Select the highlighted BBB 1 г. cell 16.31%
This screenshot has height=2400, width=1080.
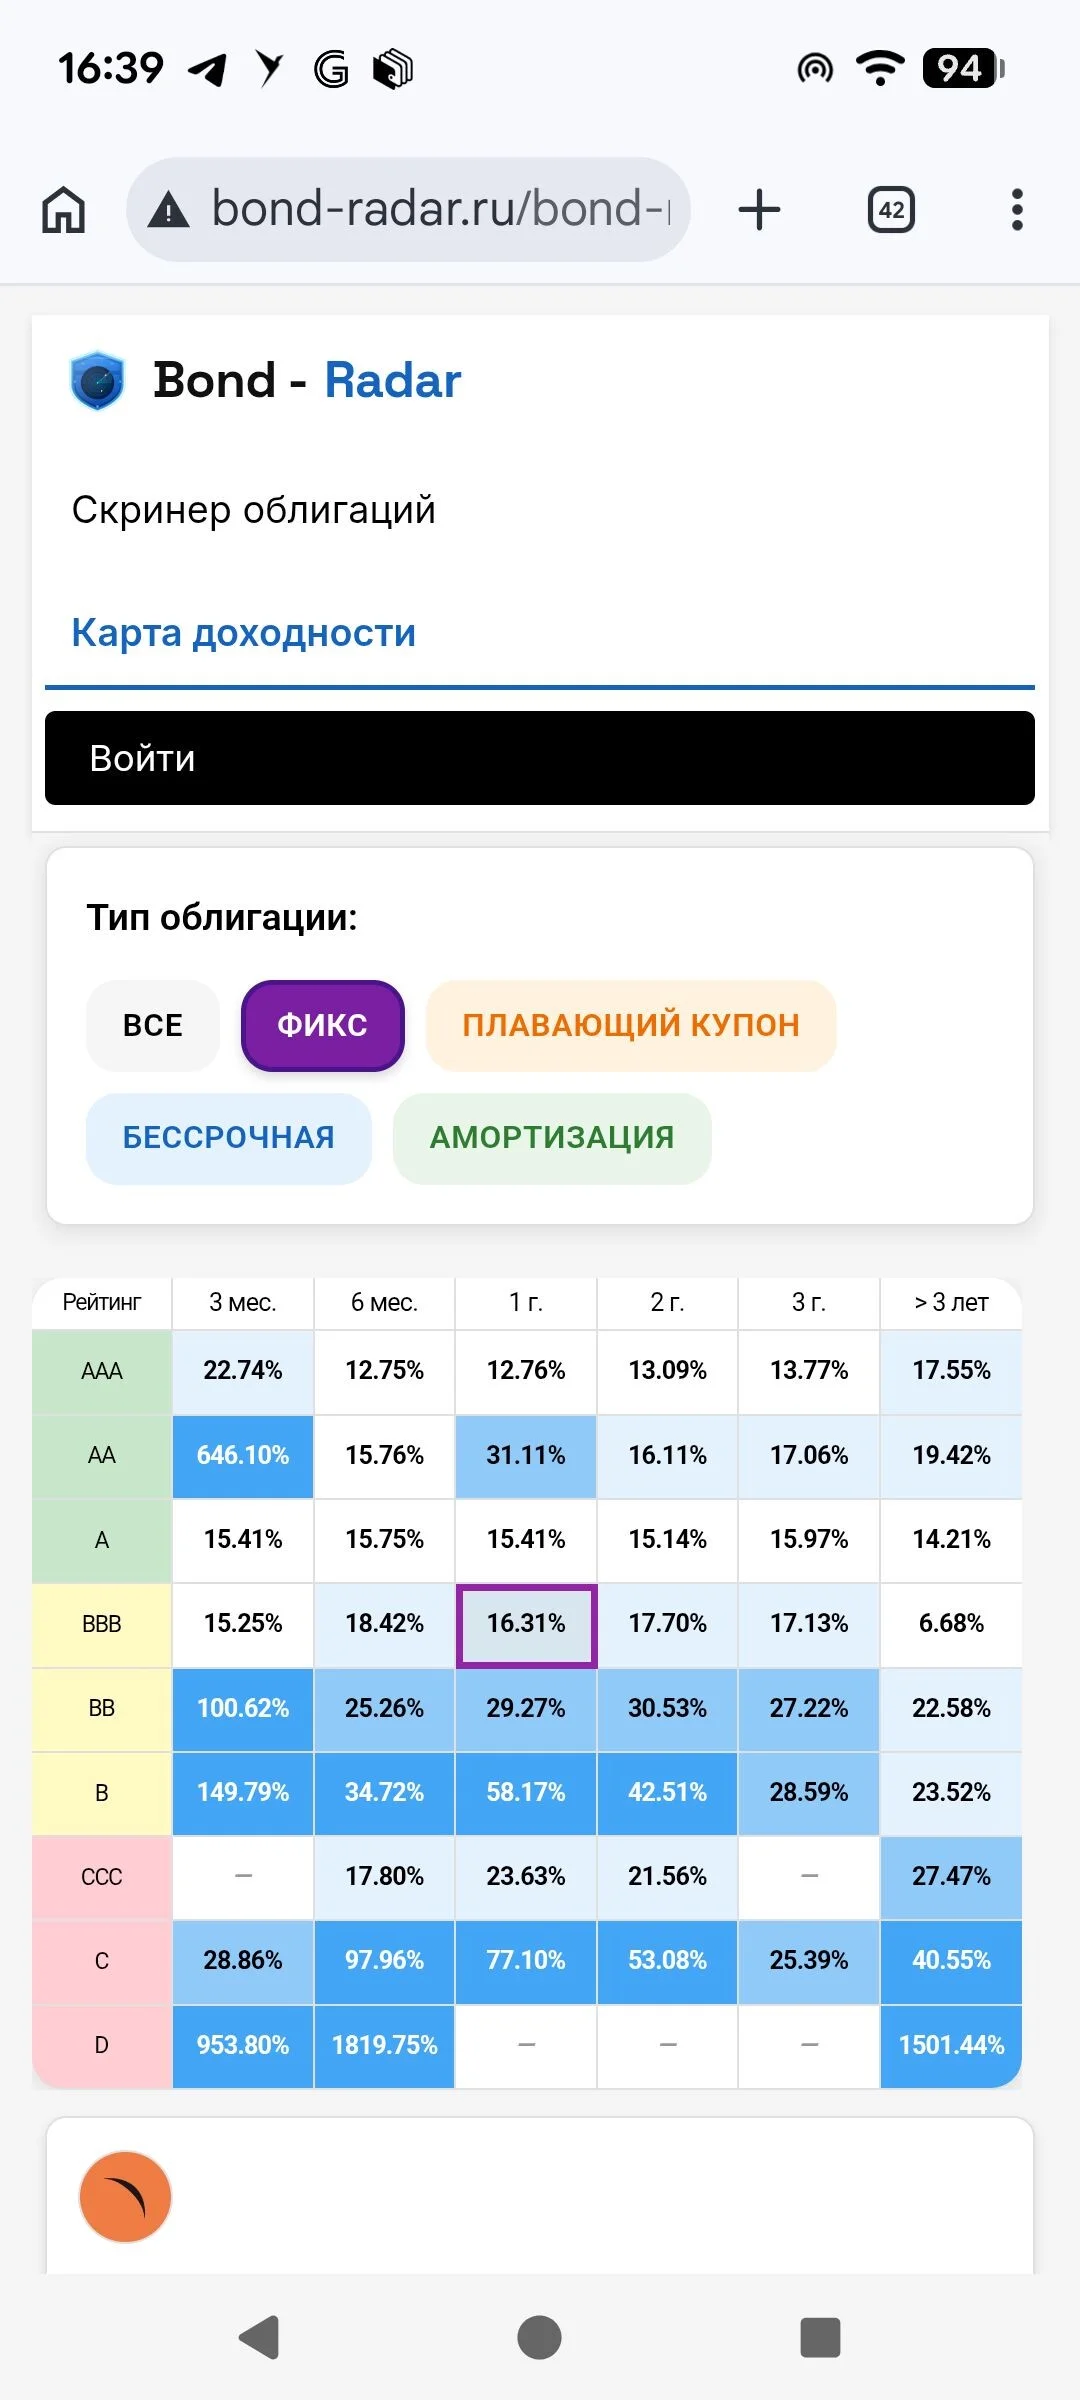point(526,1625)
